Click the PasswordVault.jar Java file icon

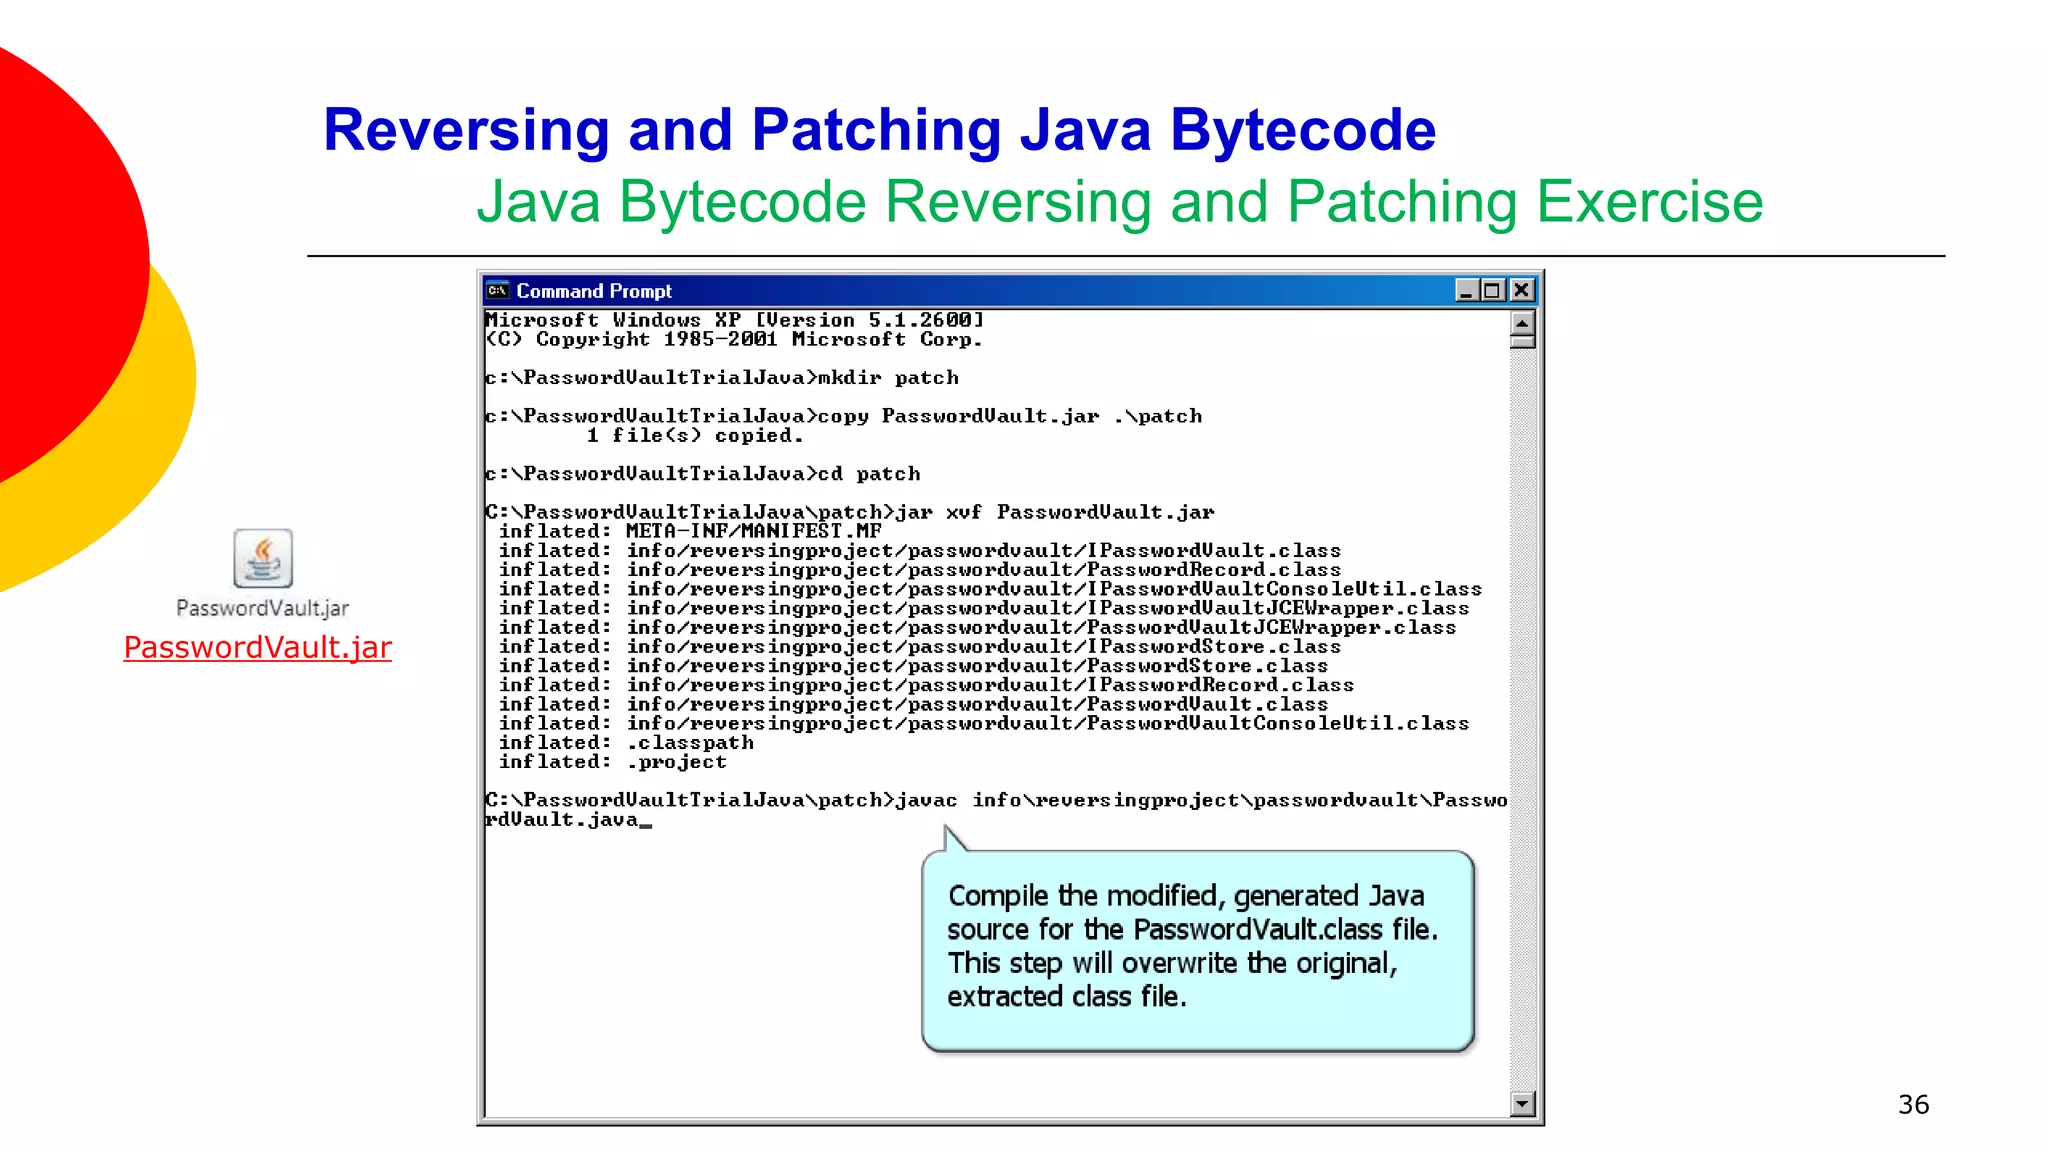(x=263, y=558)
